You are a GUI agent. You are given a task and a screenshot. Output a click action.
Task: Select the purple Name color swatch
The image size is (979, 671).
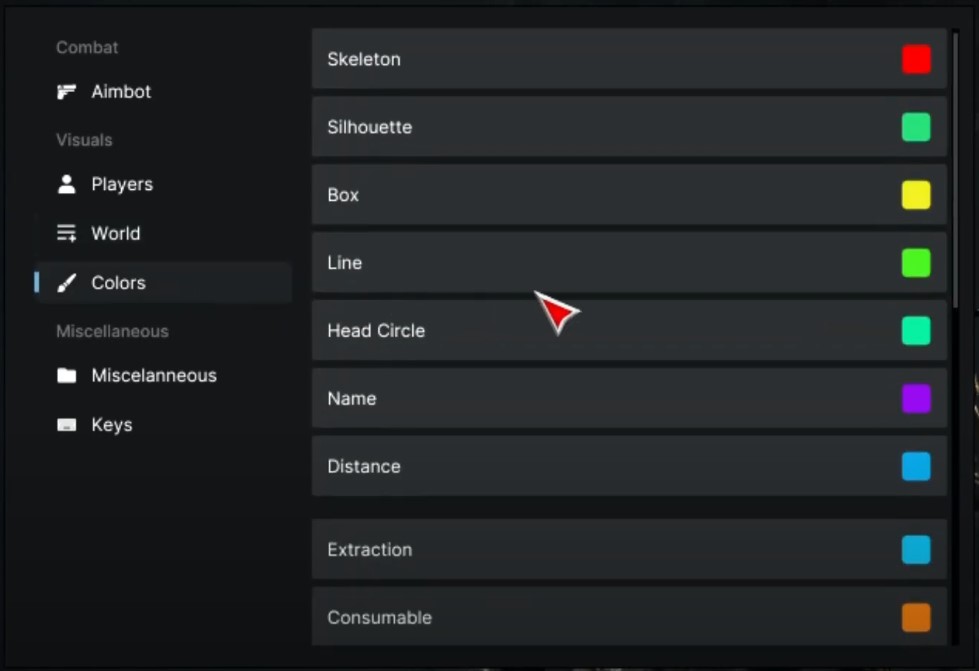(916, 399)
